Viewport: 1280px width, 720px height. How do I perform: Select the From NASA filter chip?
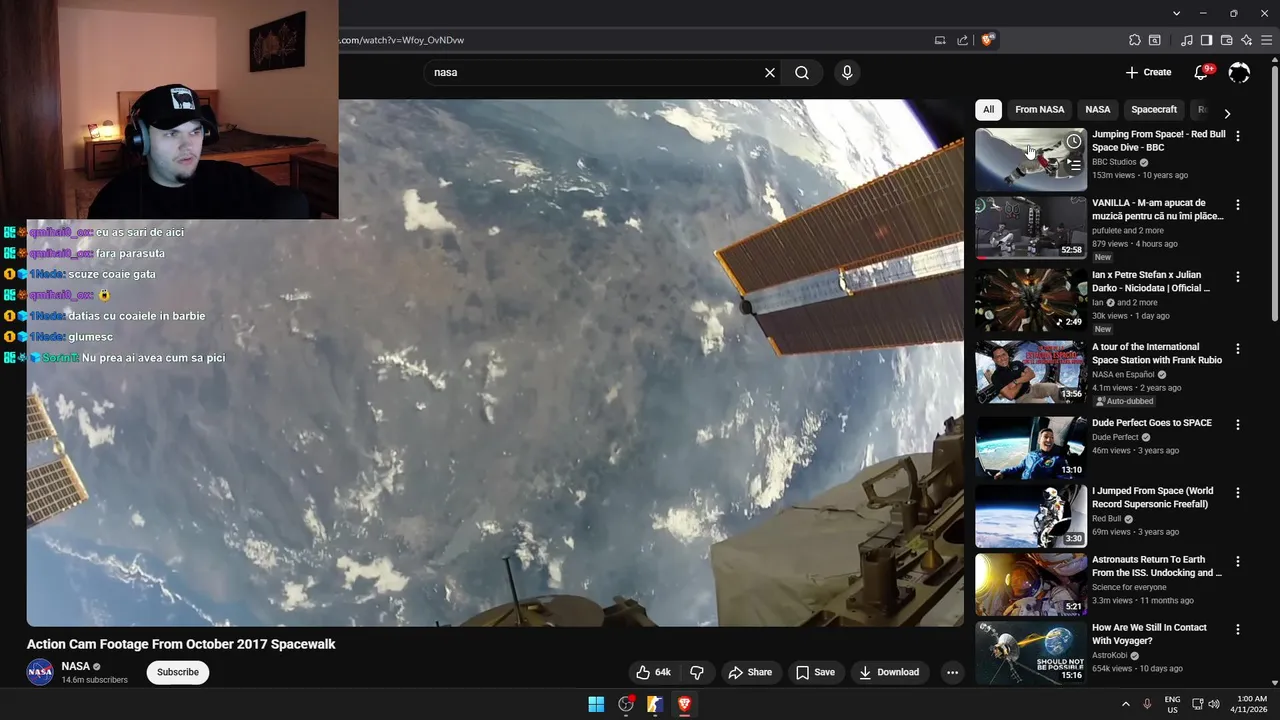[1040, 110]
